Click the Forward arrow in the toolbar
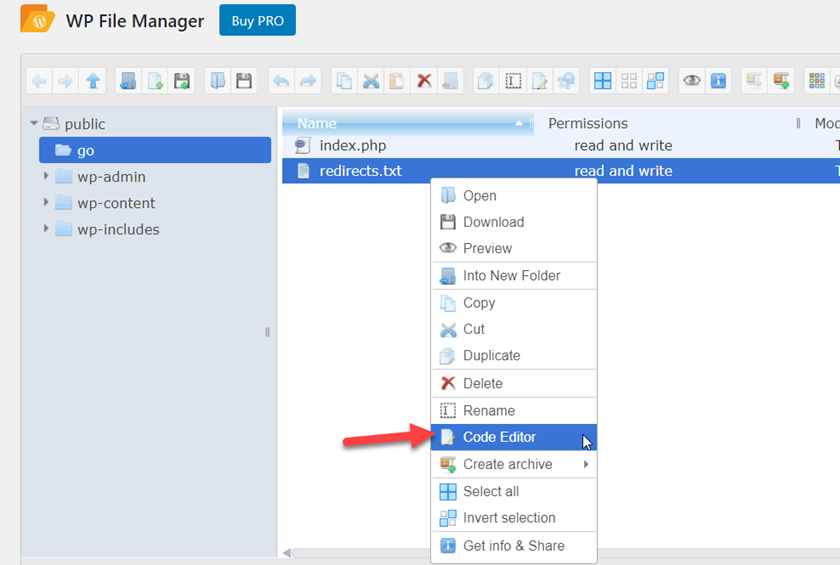This screenshot has height=565, width=840. coord(65,81)
